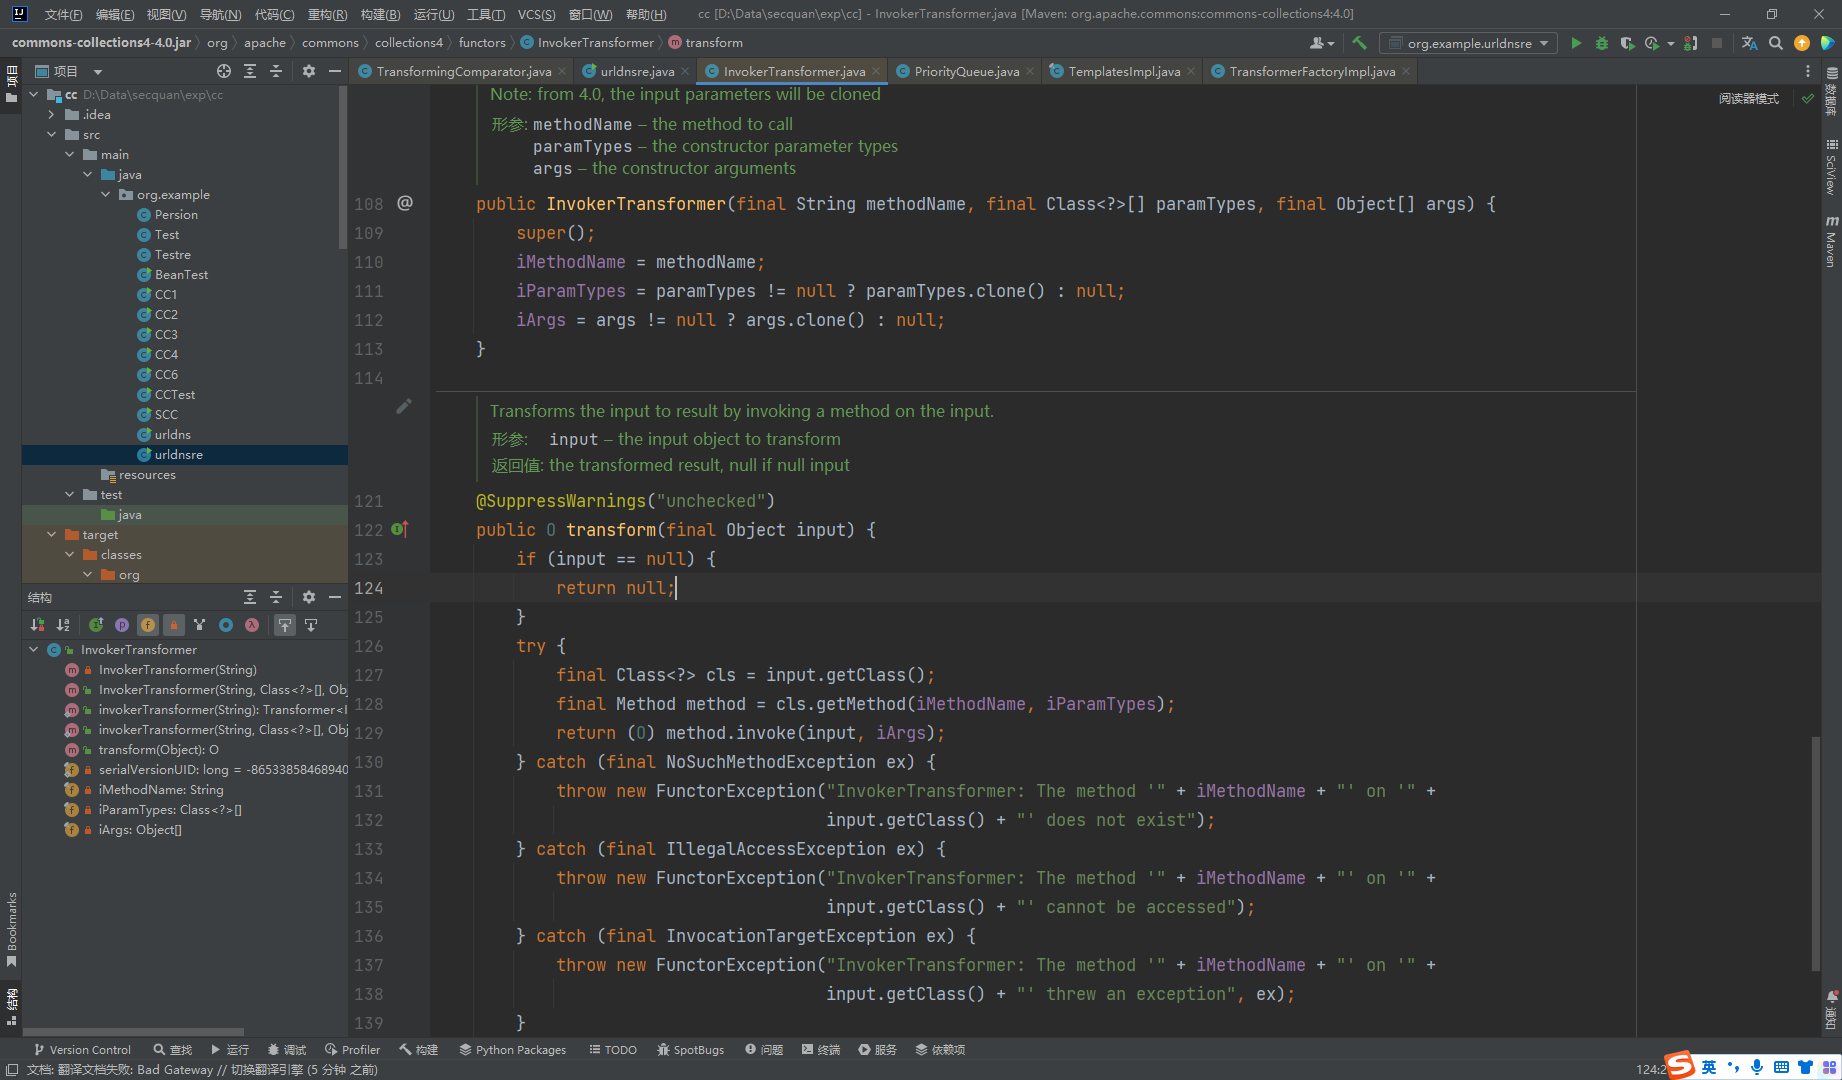Click the editor vertical scrollbar thumb

tap(1815, 853)
